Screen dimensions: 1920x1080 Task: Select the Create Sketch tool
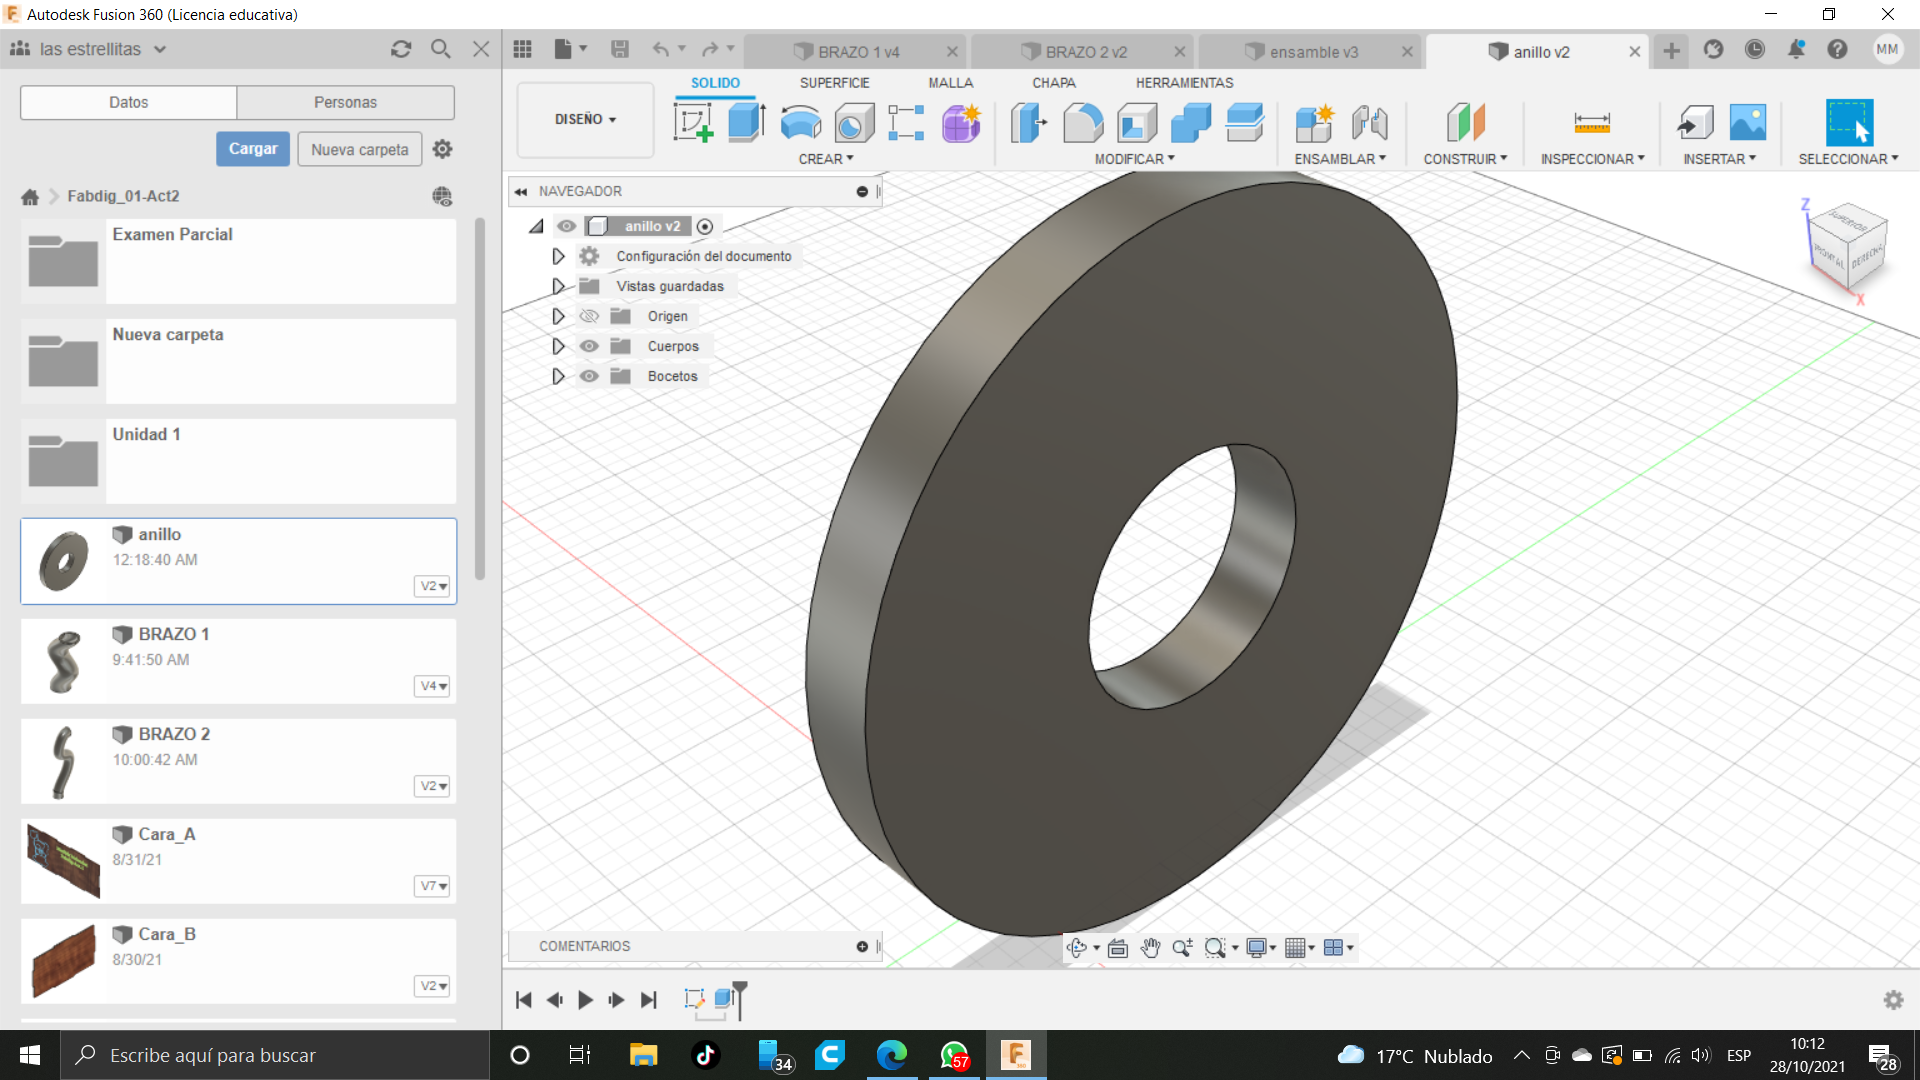(693, 123)
